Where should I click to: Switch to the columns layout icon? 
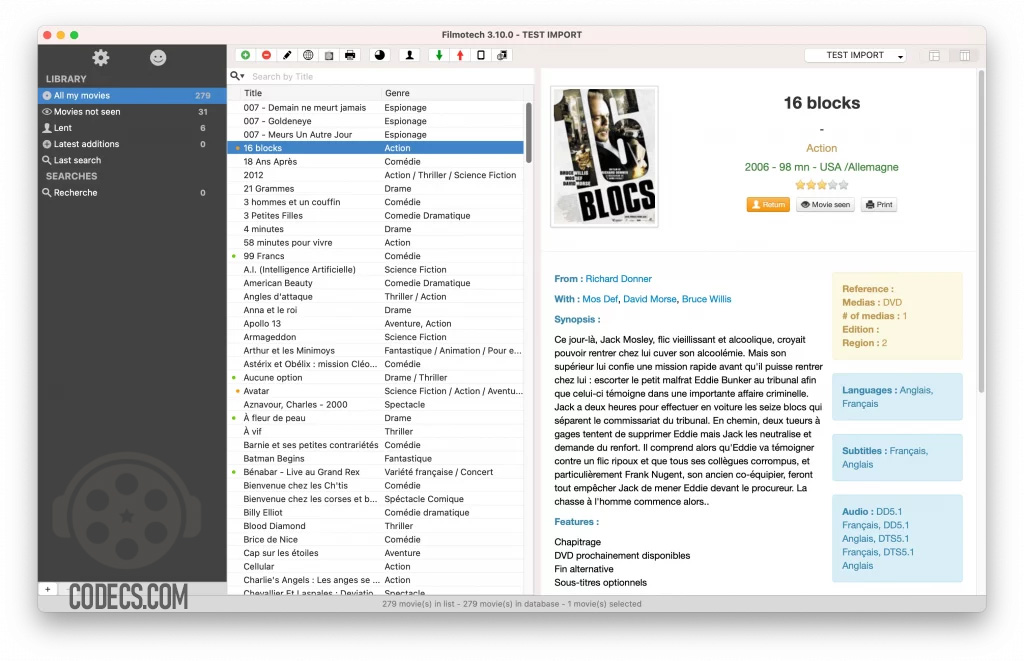tap(965, 56)
